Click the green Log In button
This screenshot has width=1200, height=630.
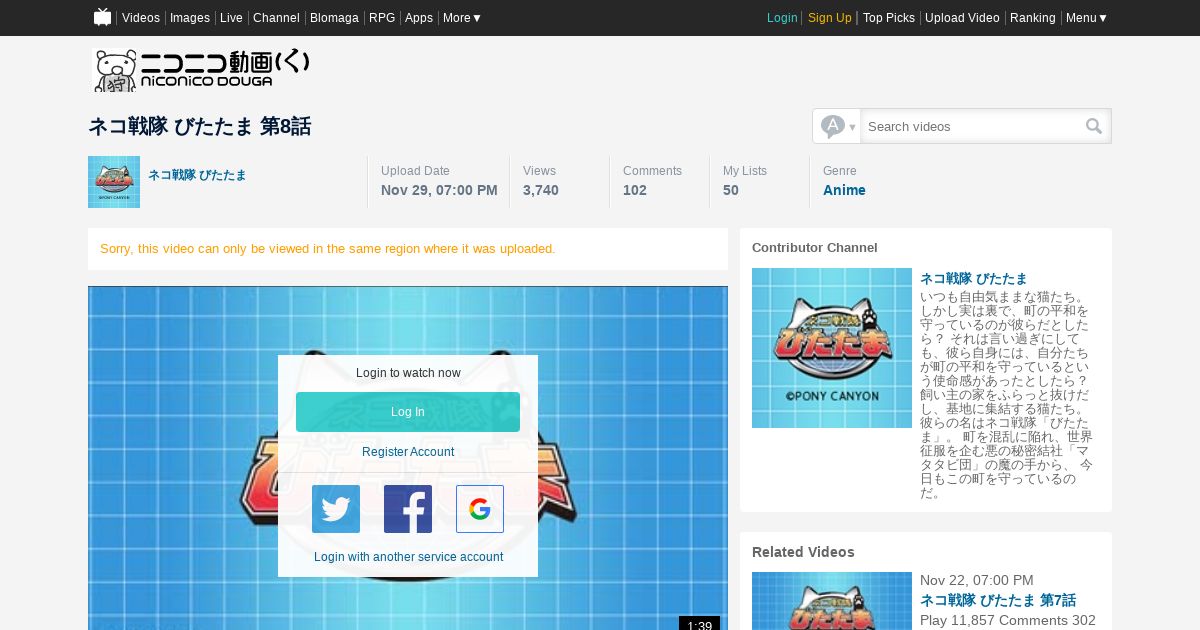click(408, 412)
